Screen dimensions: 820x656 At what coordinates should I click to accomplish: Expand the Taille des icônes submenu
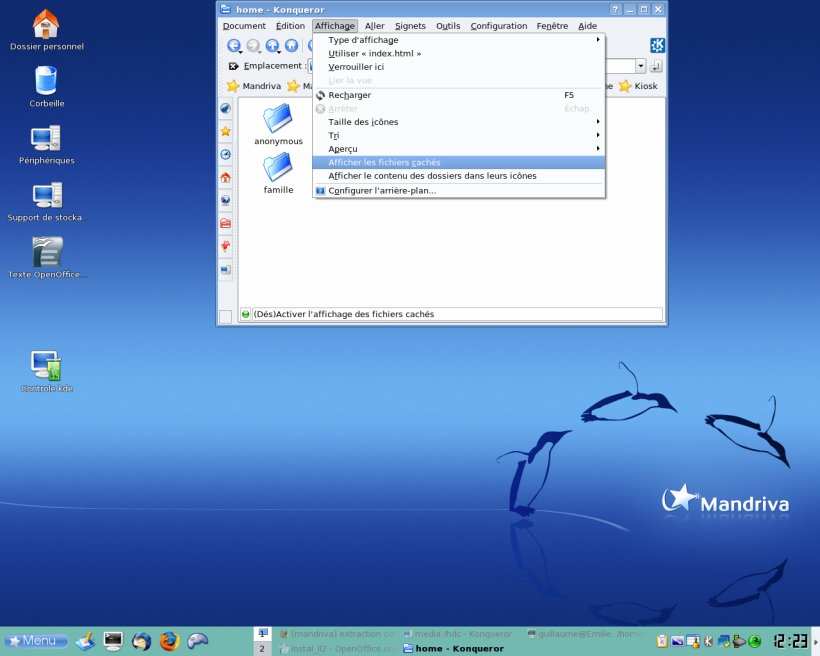pyautogui.click(x=459, y=122)
